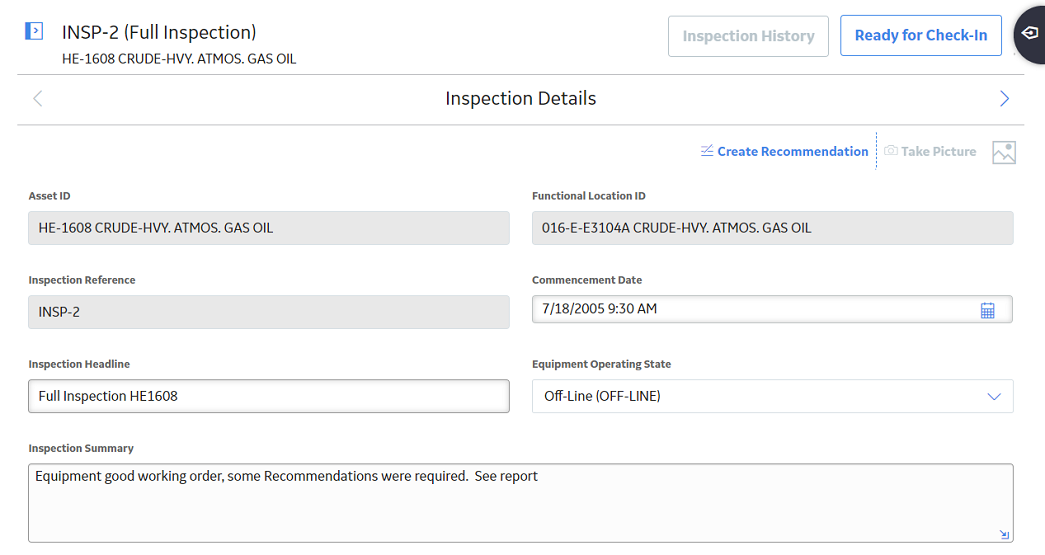This screenshot has width=1045, height=555.
Task: Click the Ready for Check-In button
Action: pos(920,35)
